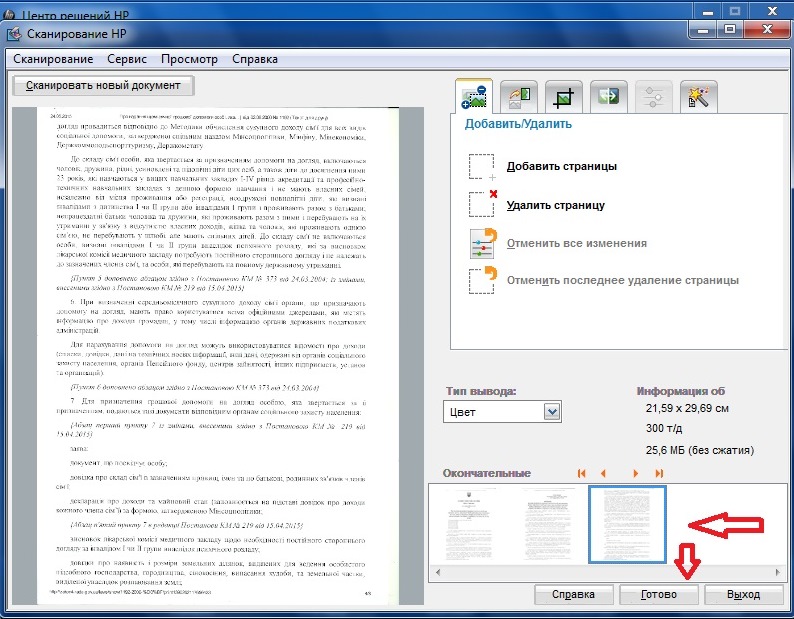Screen dimensions: 794x619
Task: Click thumbnail strip right scroll arrow
Action: 778,572
